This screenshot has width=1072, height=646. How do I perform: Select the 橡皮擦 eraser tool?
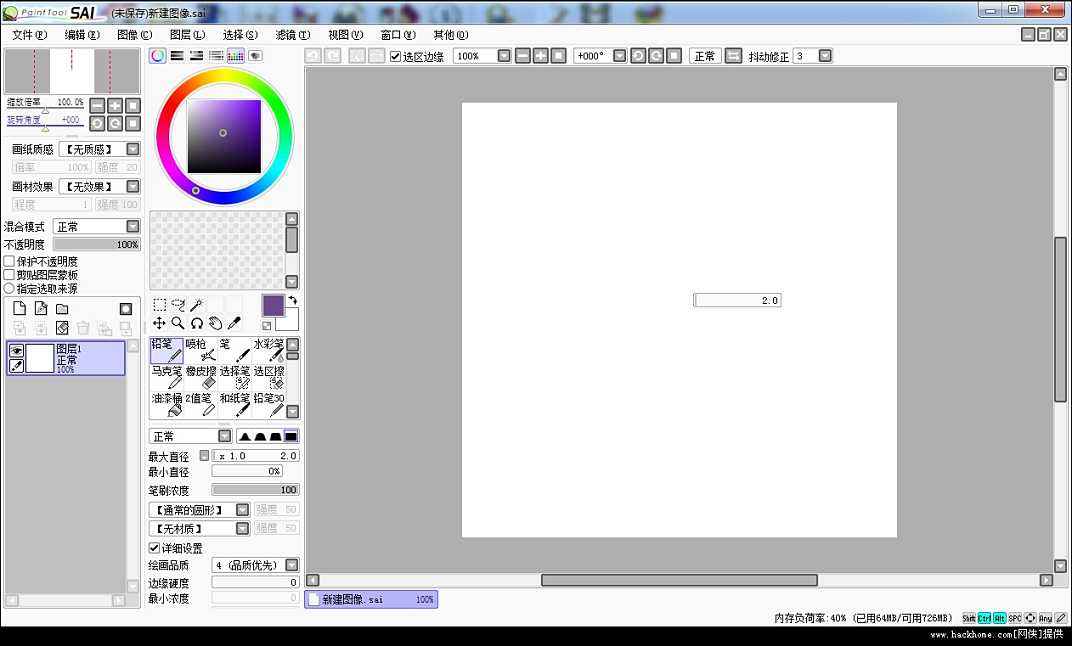201,377
